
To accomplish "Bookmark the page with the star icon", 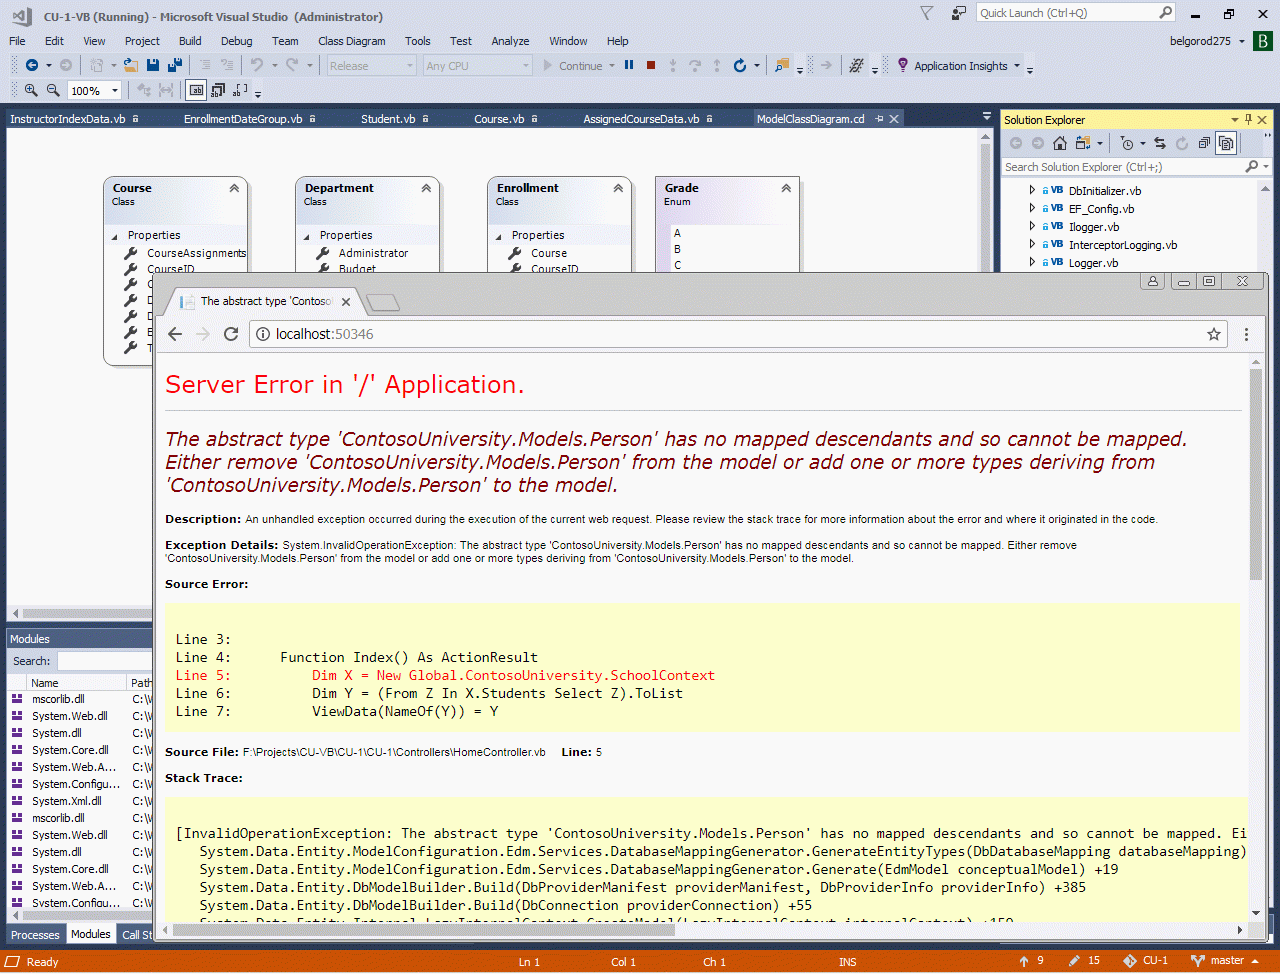I will [1214, 334].
